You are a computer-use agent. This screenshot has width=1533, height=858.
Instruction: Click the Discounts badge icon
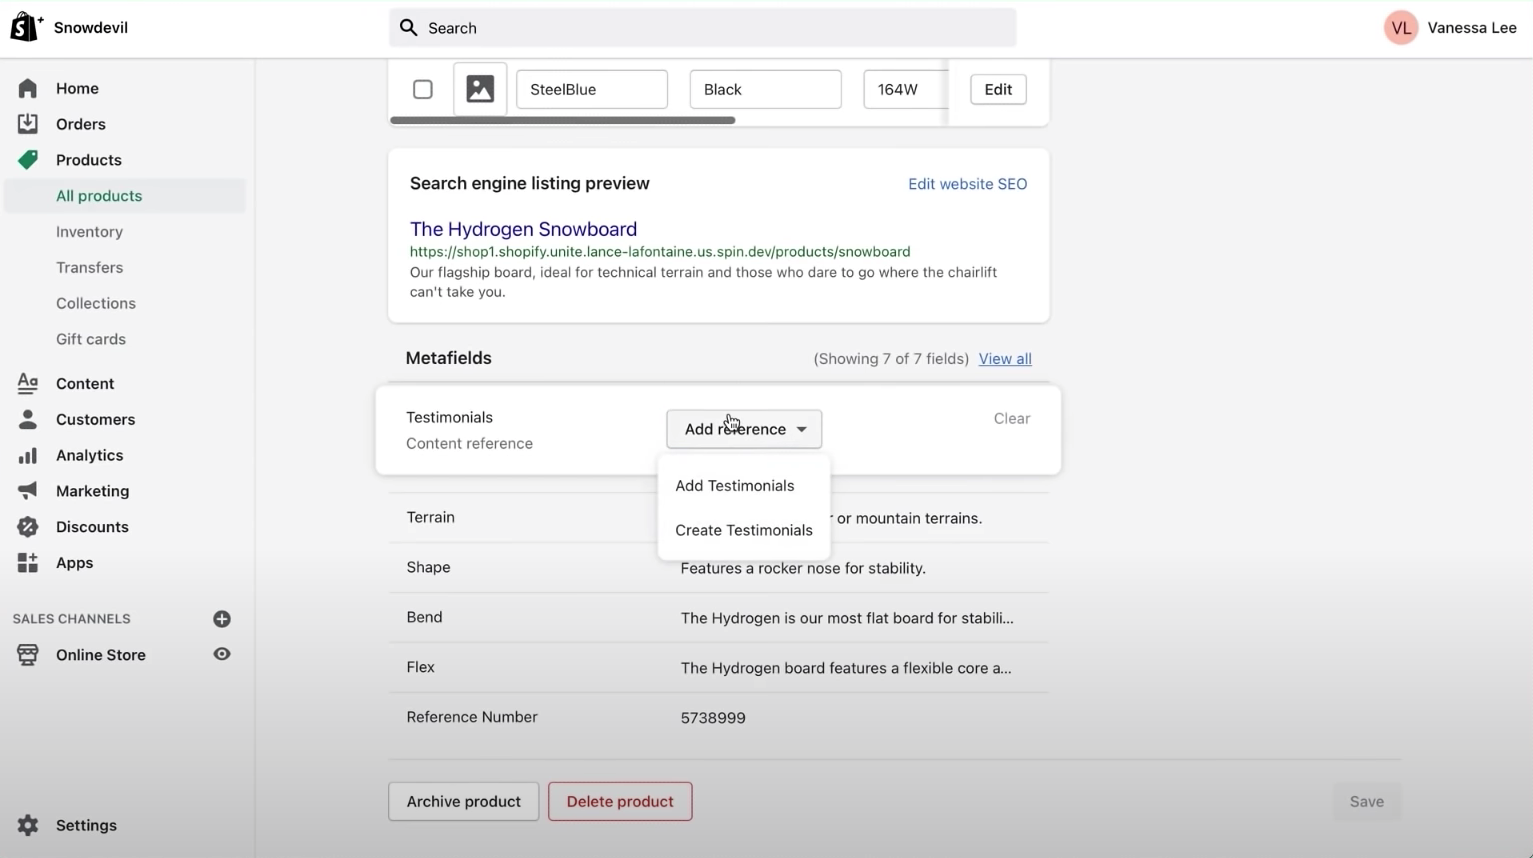coord(28,527)
